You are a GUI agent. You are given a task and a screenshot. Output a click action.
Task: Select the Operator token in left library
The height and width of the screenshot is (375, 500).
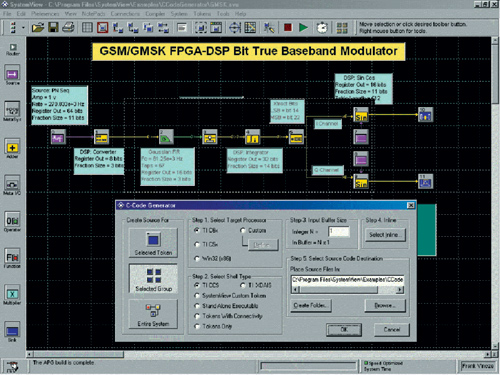tap(12, 221)
